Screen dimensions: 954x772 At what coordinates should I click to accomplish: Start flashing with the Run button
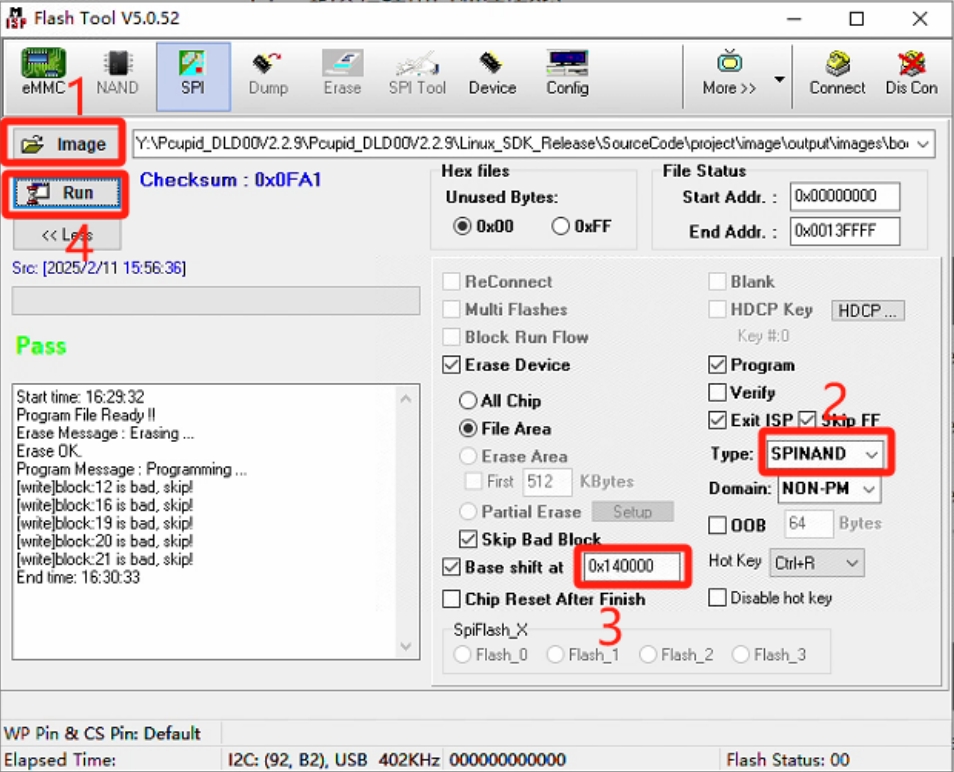[66, 193]
